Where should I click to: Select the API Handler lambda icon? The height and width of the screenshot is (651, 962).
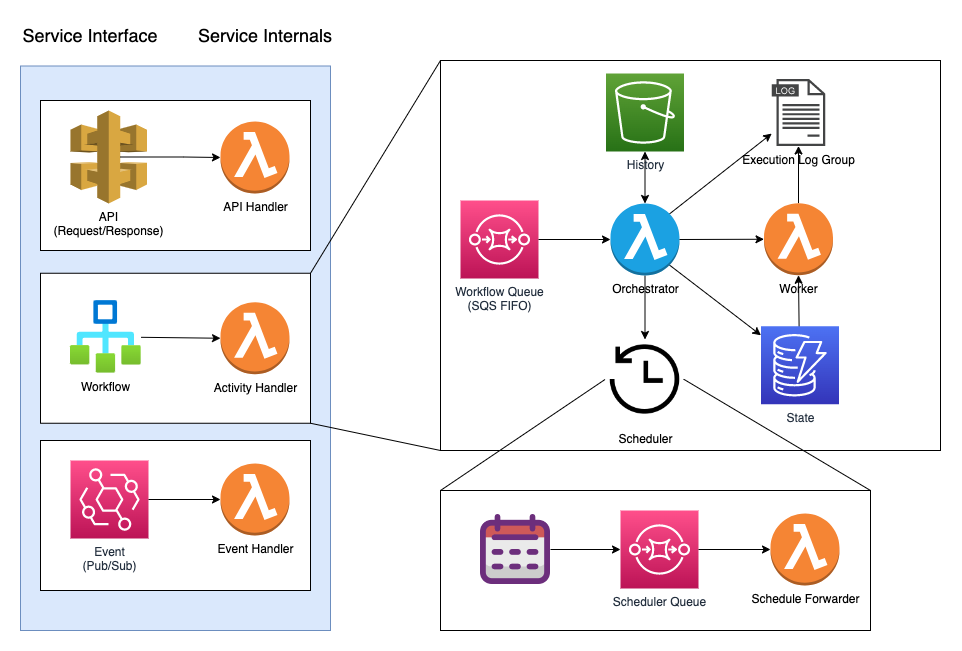click(x=255, y=158)
